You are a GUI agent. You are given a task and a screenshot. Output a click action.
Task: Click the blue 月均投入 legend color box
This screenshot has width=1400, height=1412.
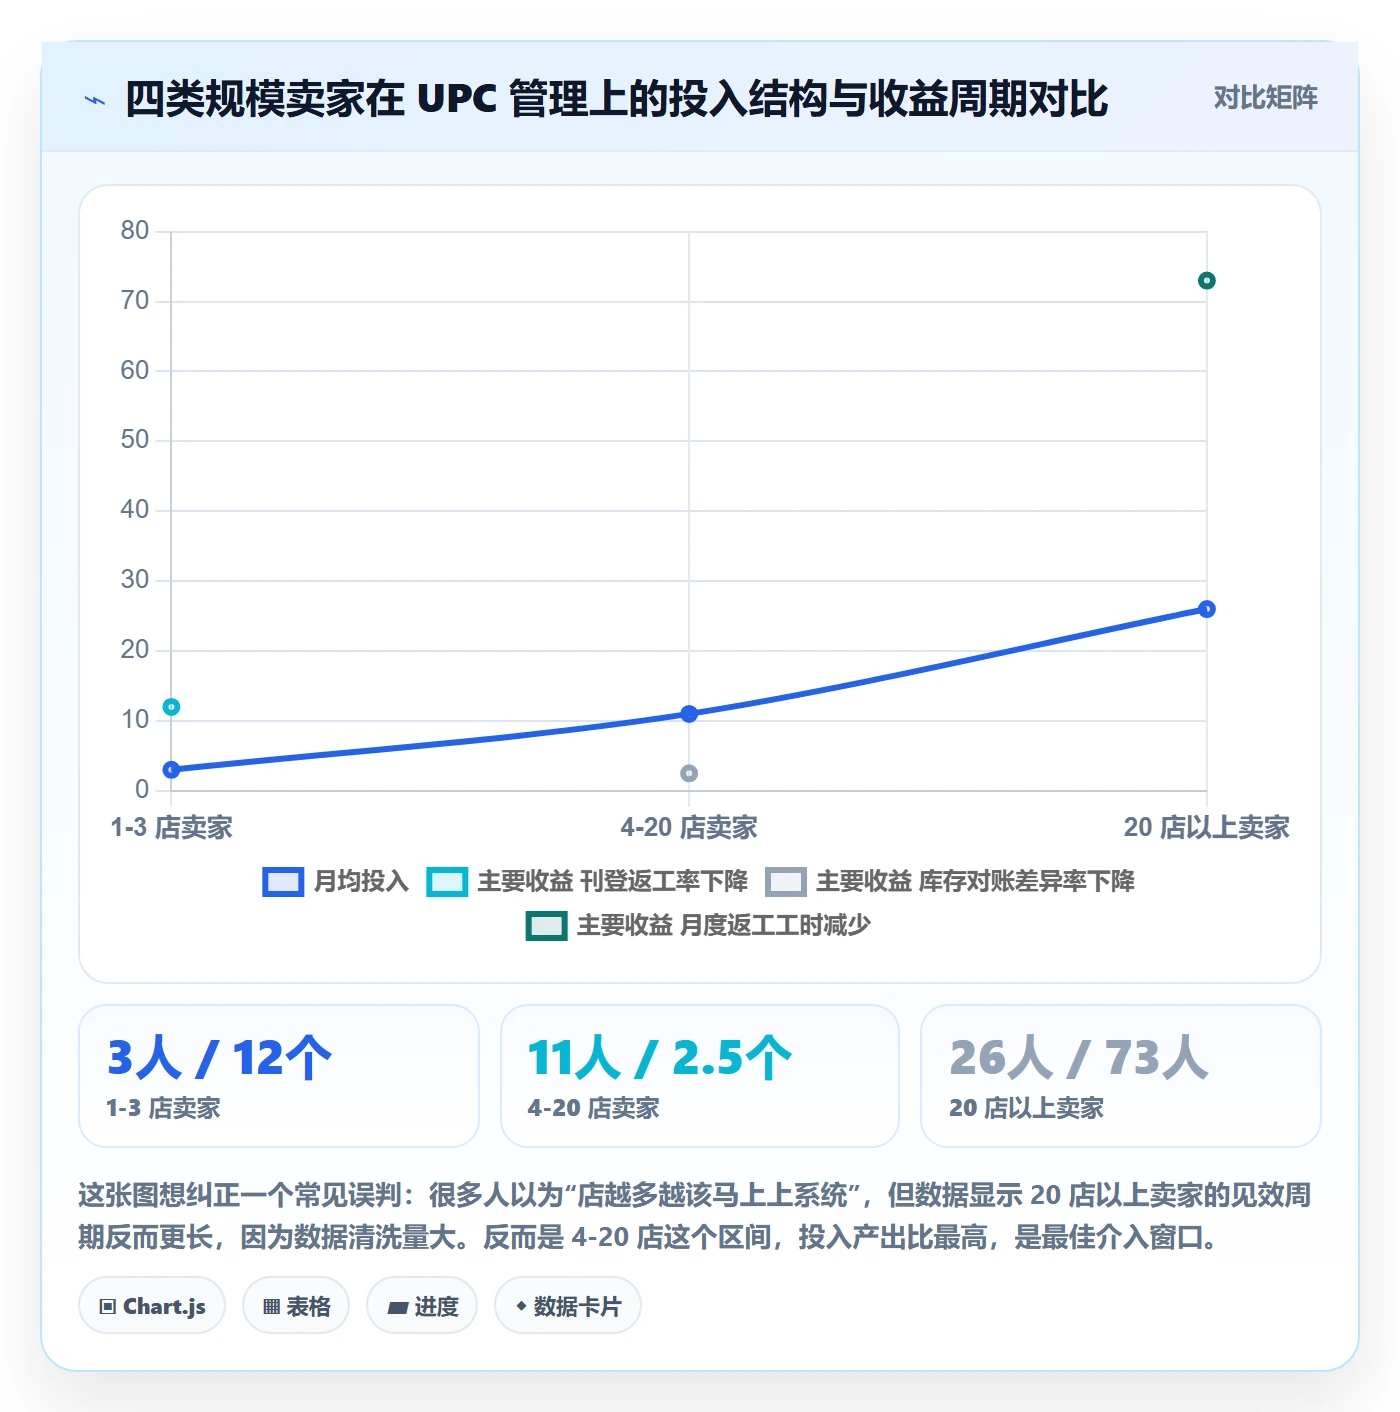pyautogui.click(x=283, y=882)
